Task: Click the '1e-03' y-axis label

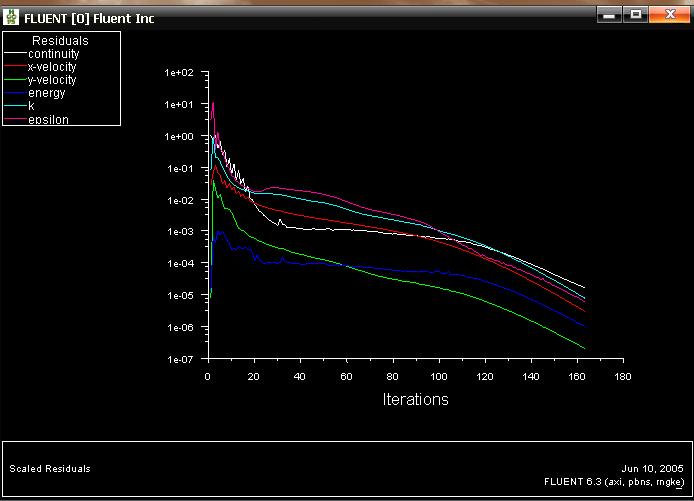Action: (x=180, y=231)
